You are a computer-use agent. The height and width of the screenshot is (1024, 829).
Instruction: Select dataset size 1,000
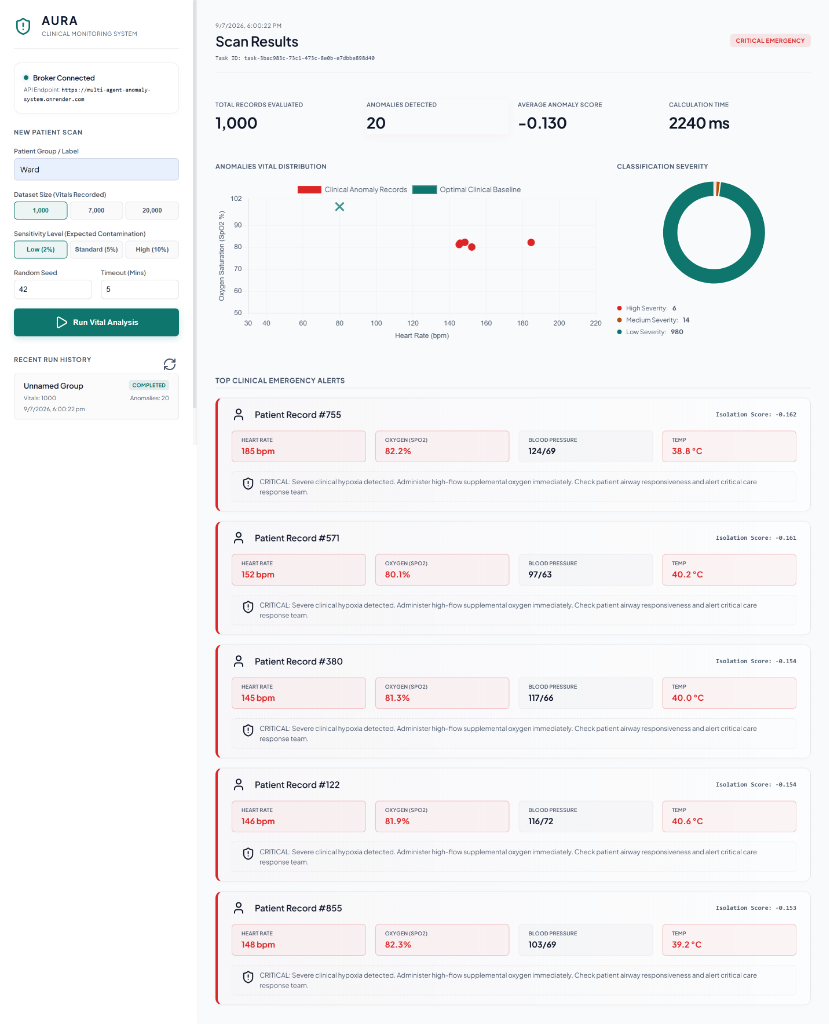point(41,210)
